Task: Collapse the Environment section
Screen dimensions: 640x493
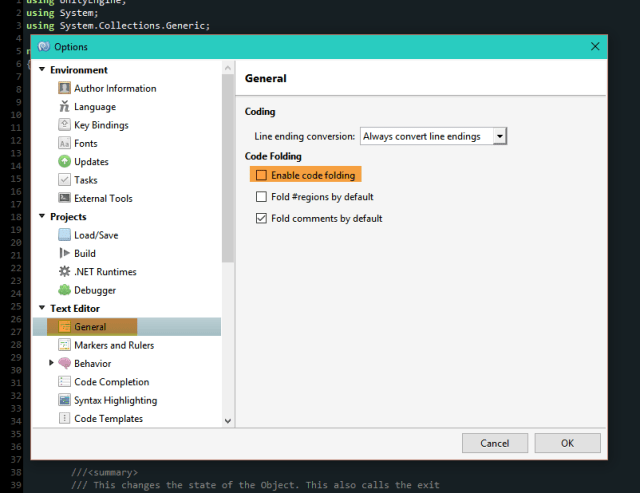Action: point(42,69)
